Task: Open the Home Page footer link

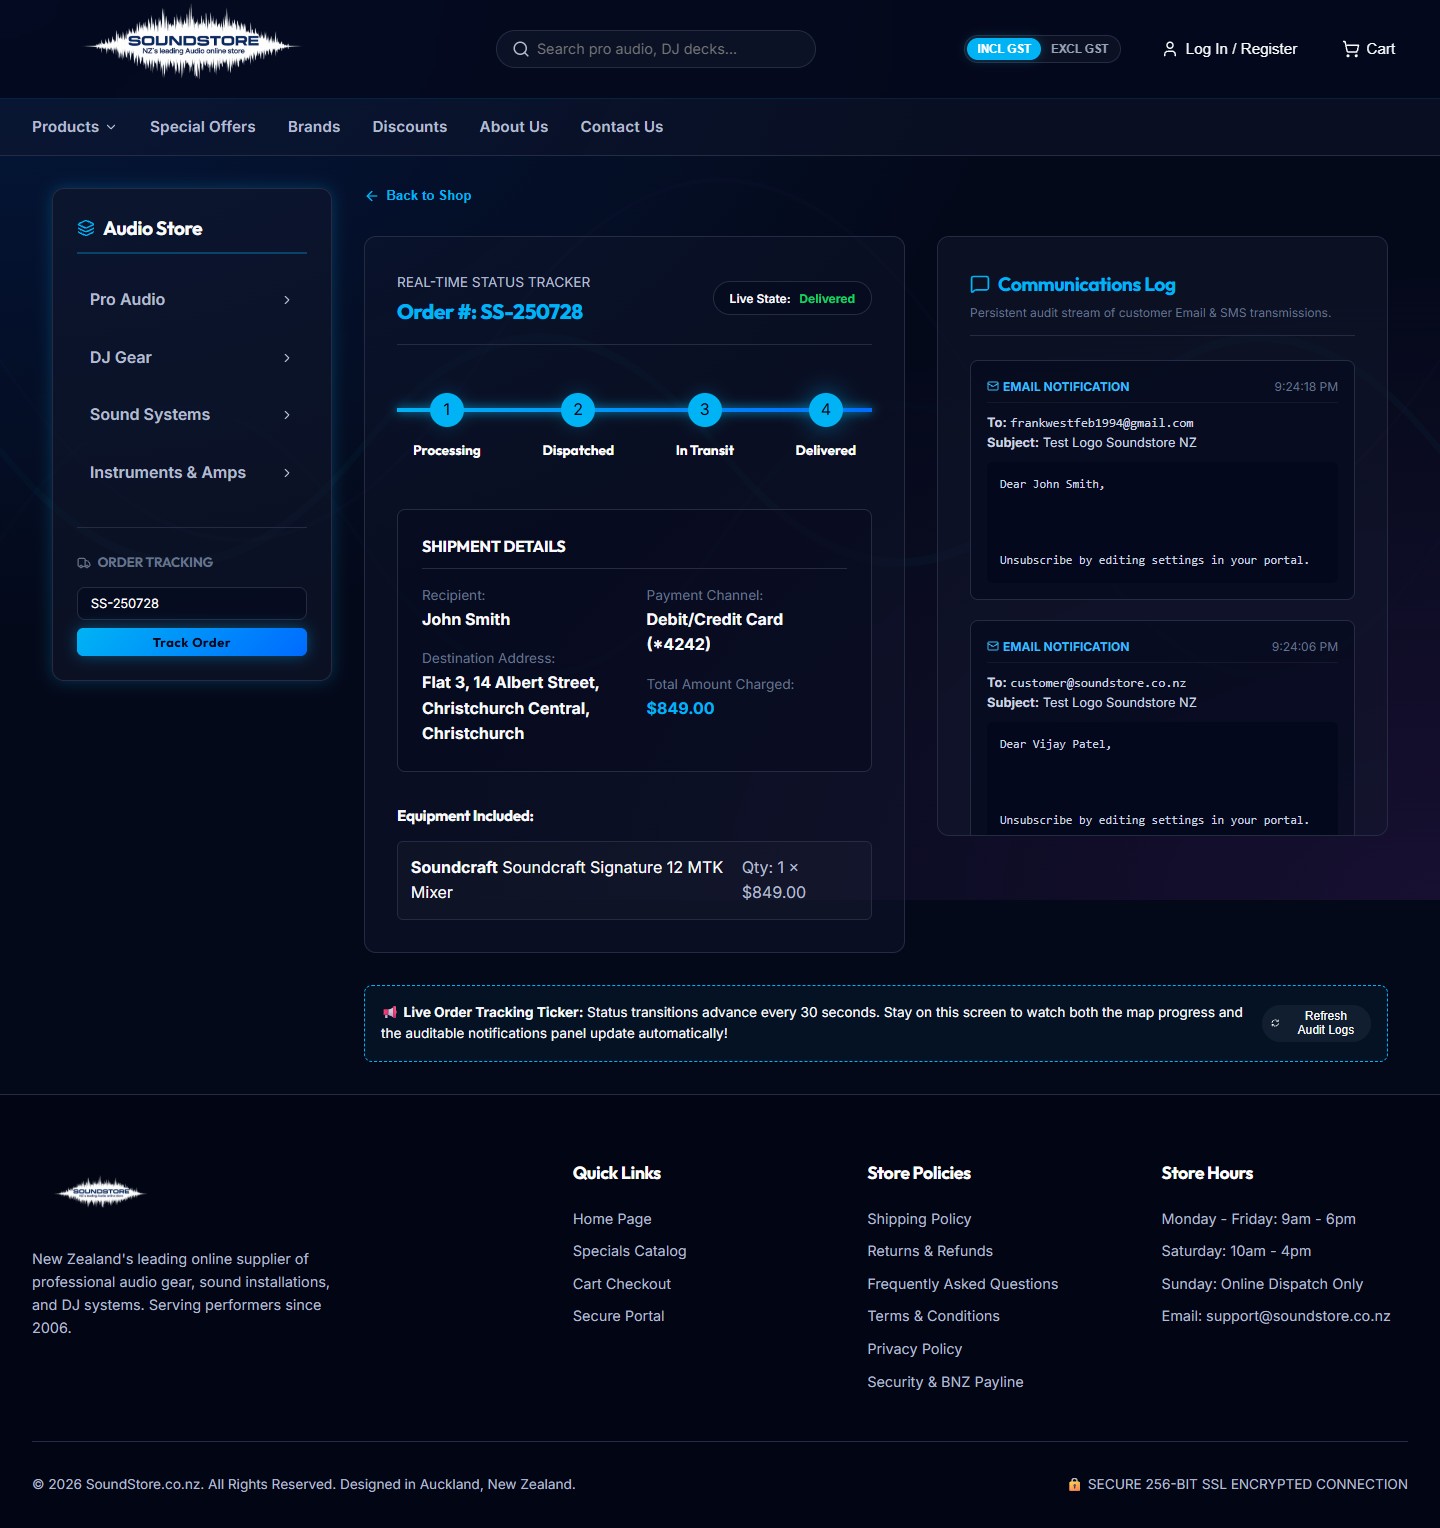Action: pos(612,1219)
